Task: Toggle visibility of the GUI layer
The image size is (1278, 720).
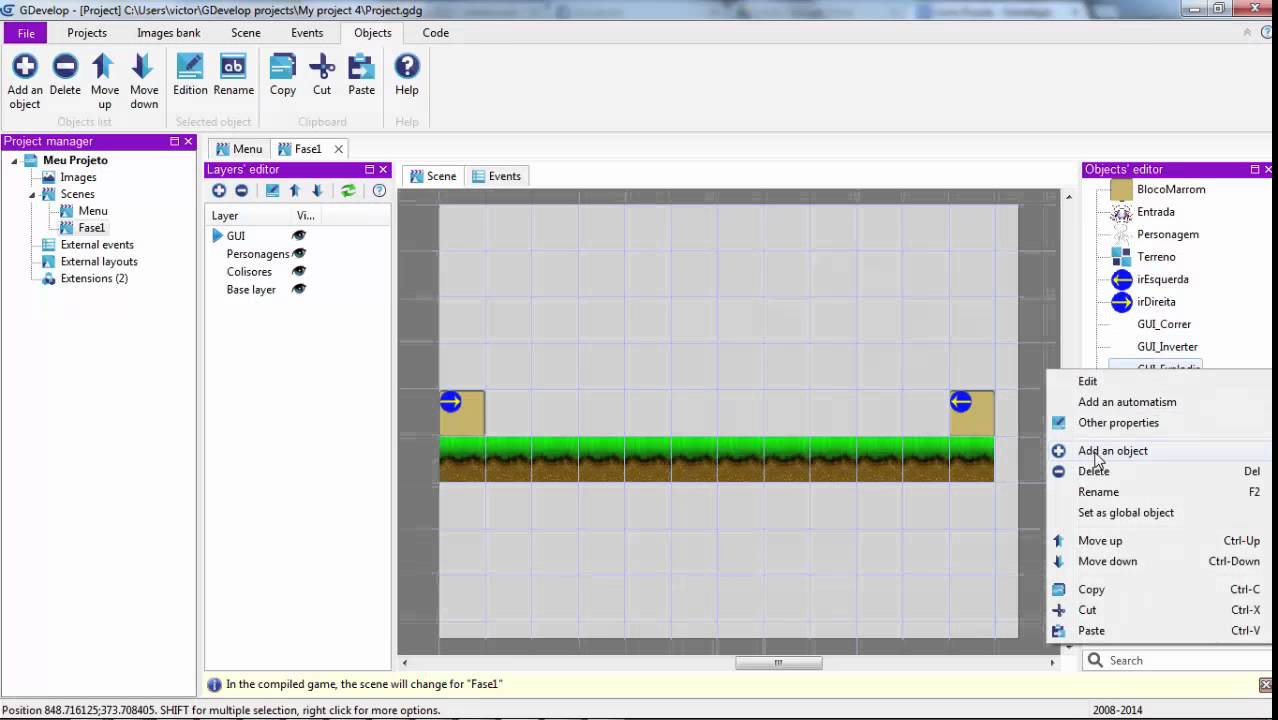Action: 298,236
